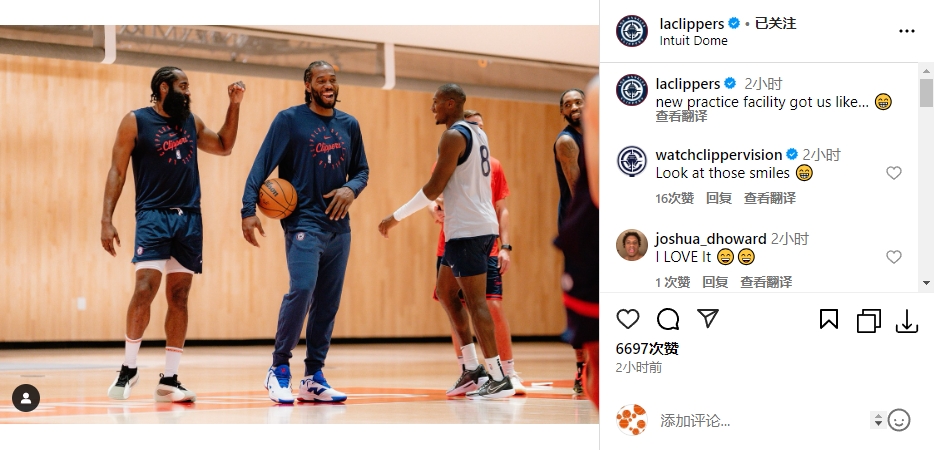The height and width of the screenshot is (450, 934).
Task: Open the three-dot more options menu
Action: (x=907, y=31)
